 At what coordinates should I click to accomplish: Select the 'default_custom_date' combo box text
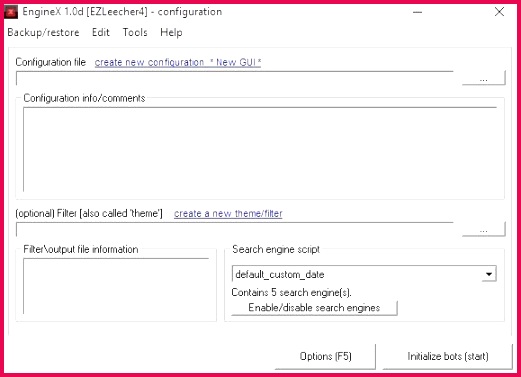pos(280,274)
